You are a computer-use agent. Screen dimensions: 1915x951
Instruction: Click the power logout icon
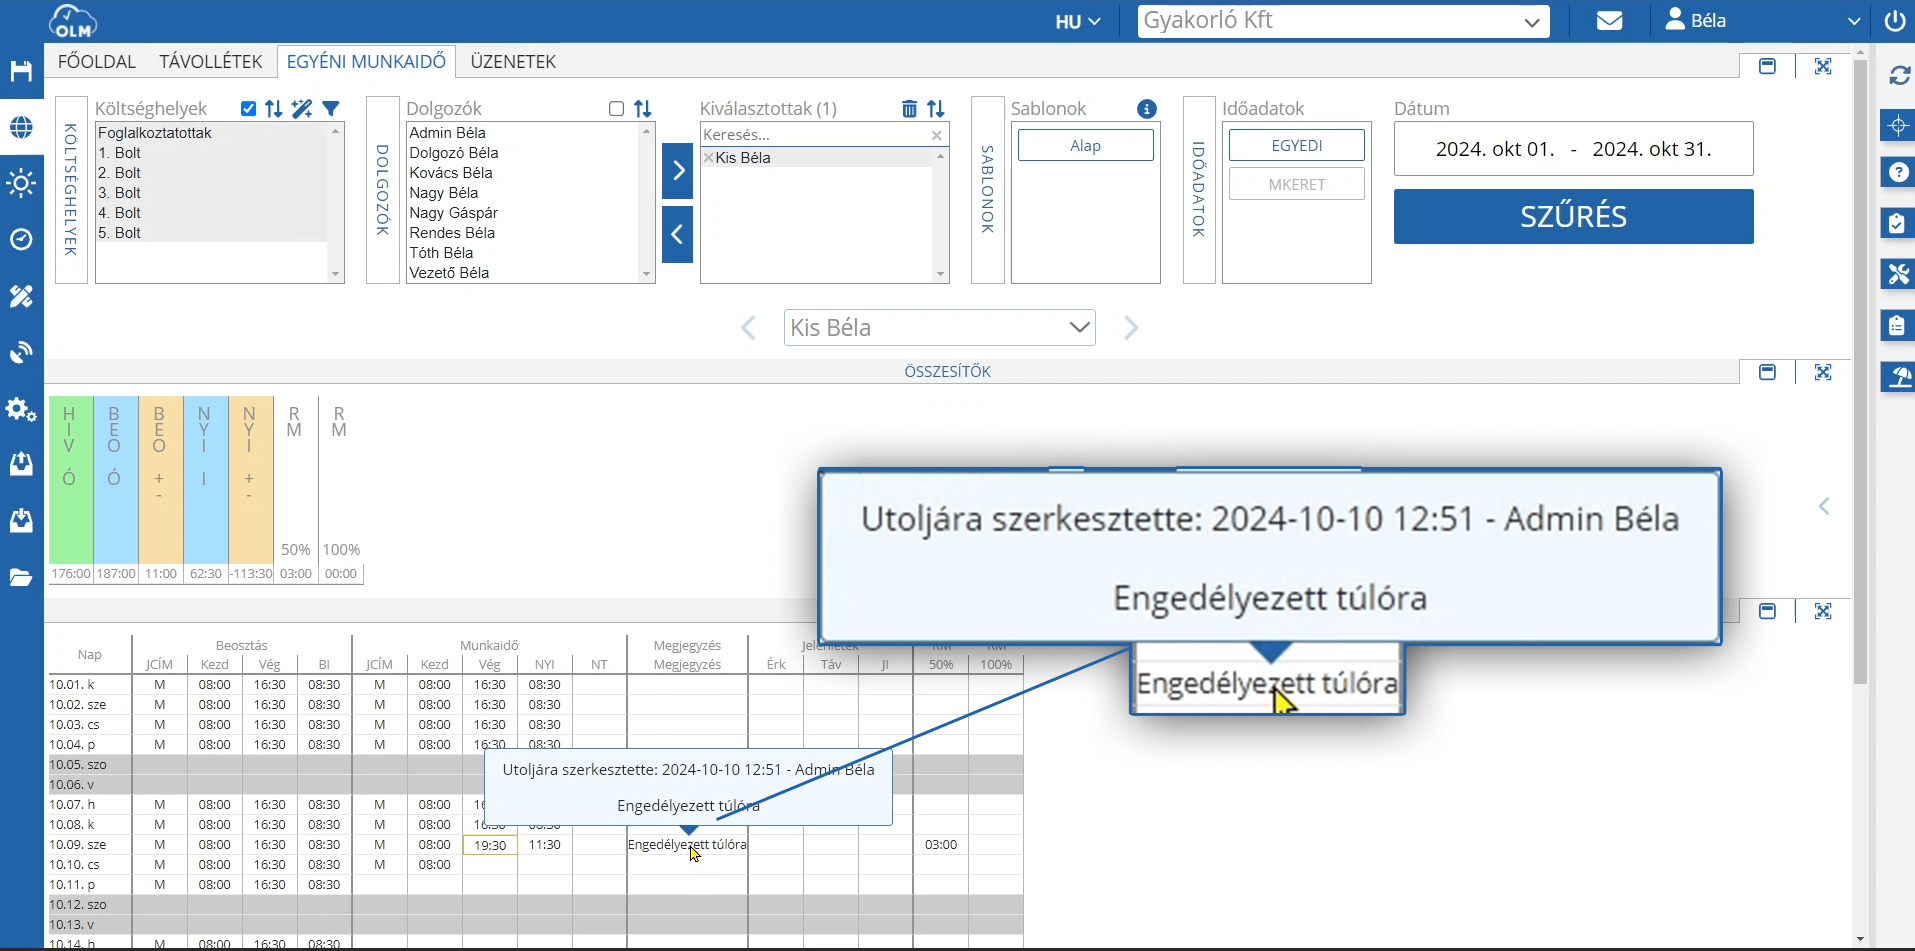1895,21
